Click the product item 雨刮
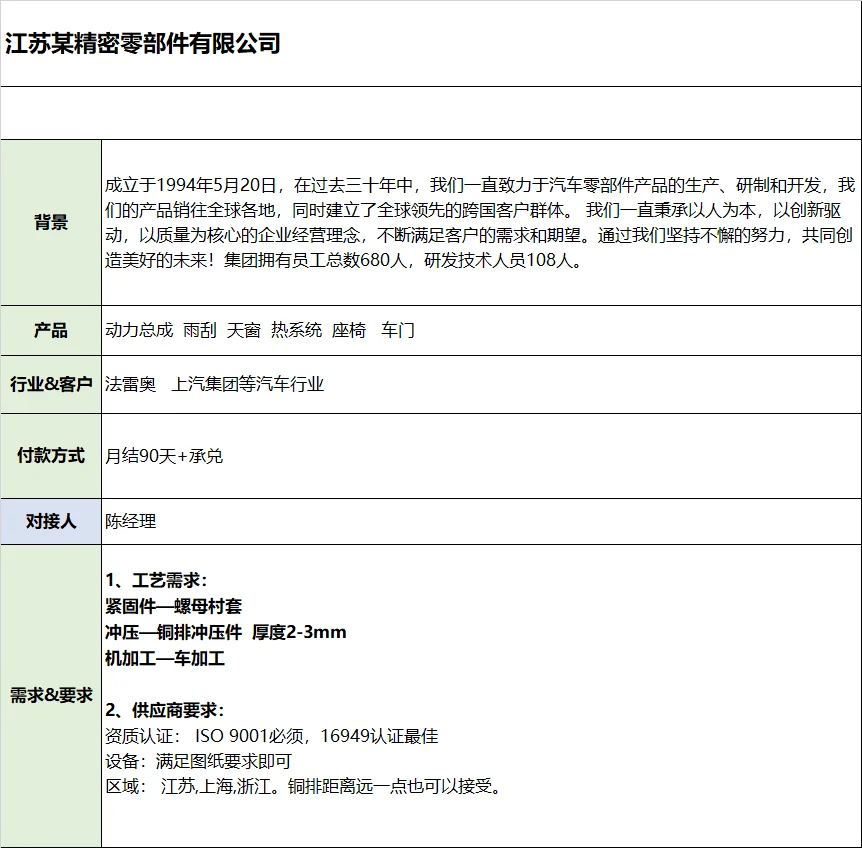 (197, 330)
